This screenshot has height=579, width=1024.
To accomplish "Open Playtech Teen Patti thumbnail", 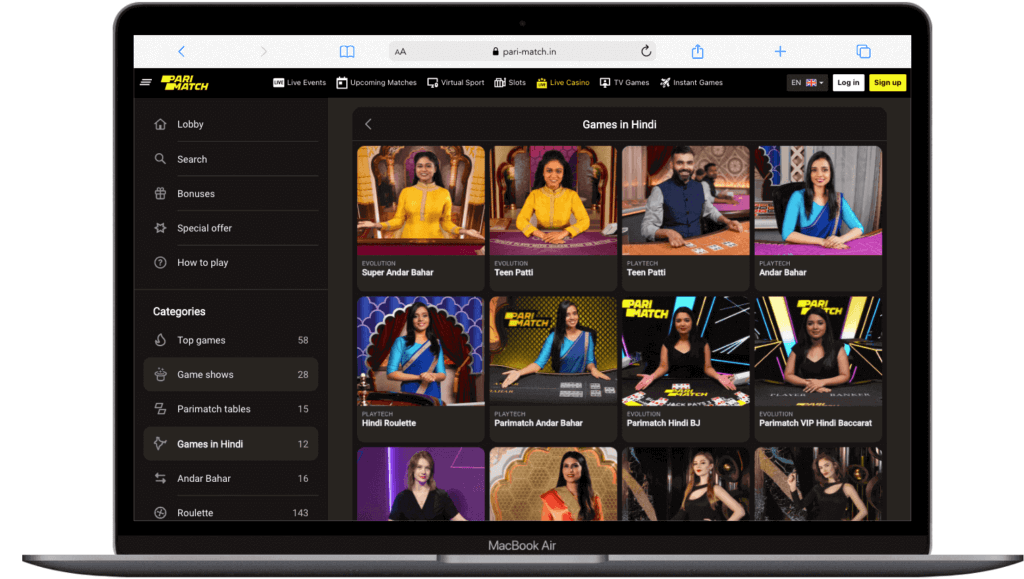I will 686,200.
